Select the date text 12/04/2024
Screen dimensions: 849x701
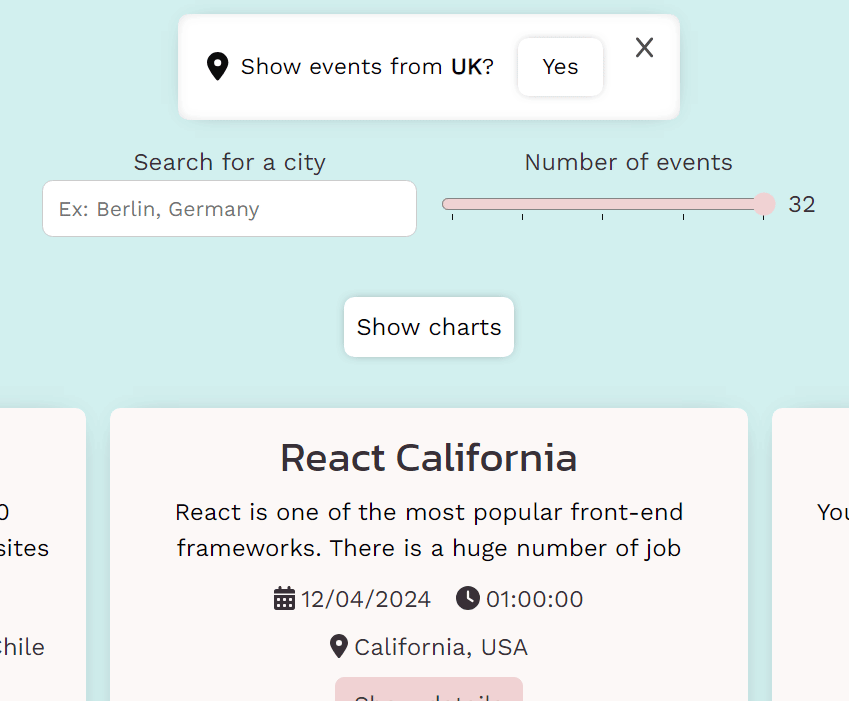tap(366, 599)
